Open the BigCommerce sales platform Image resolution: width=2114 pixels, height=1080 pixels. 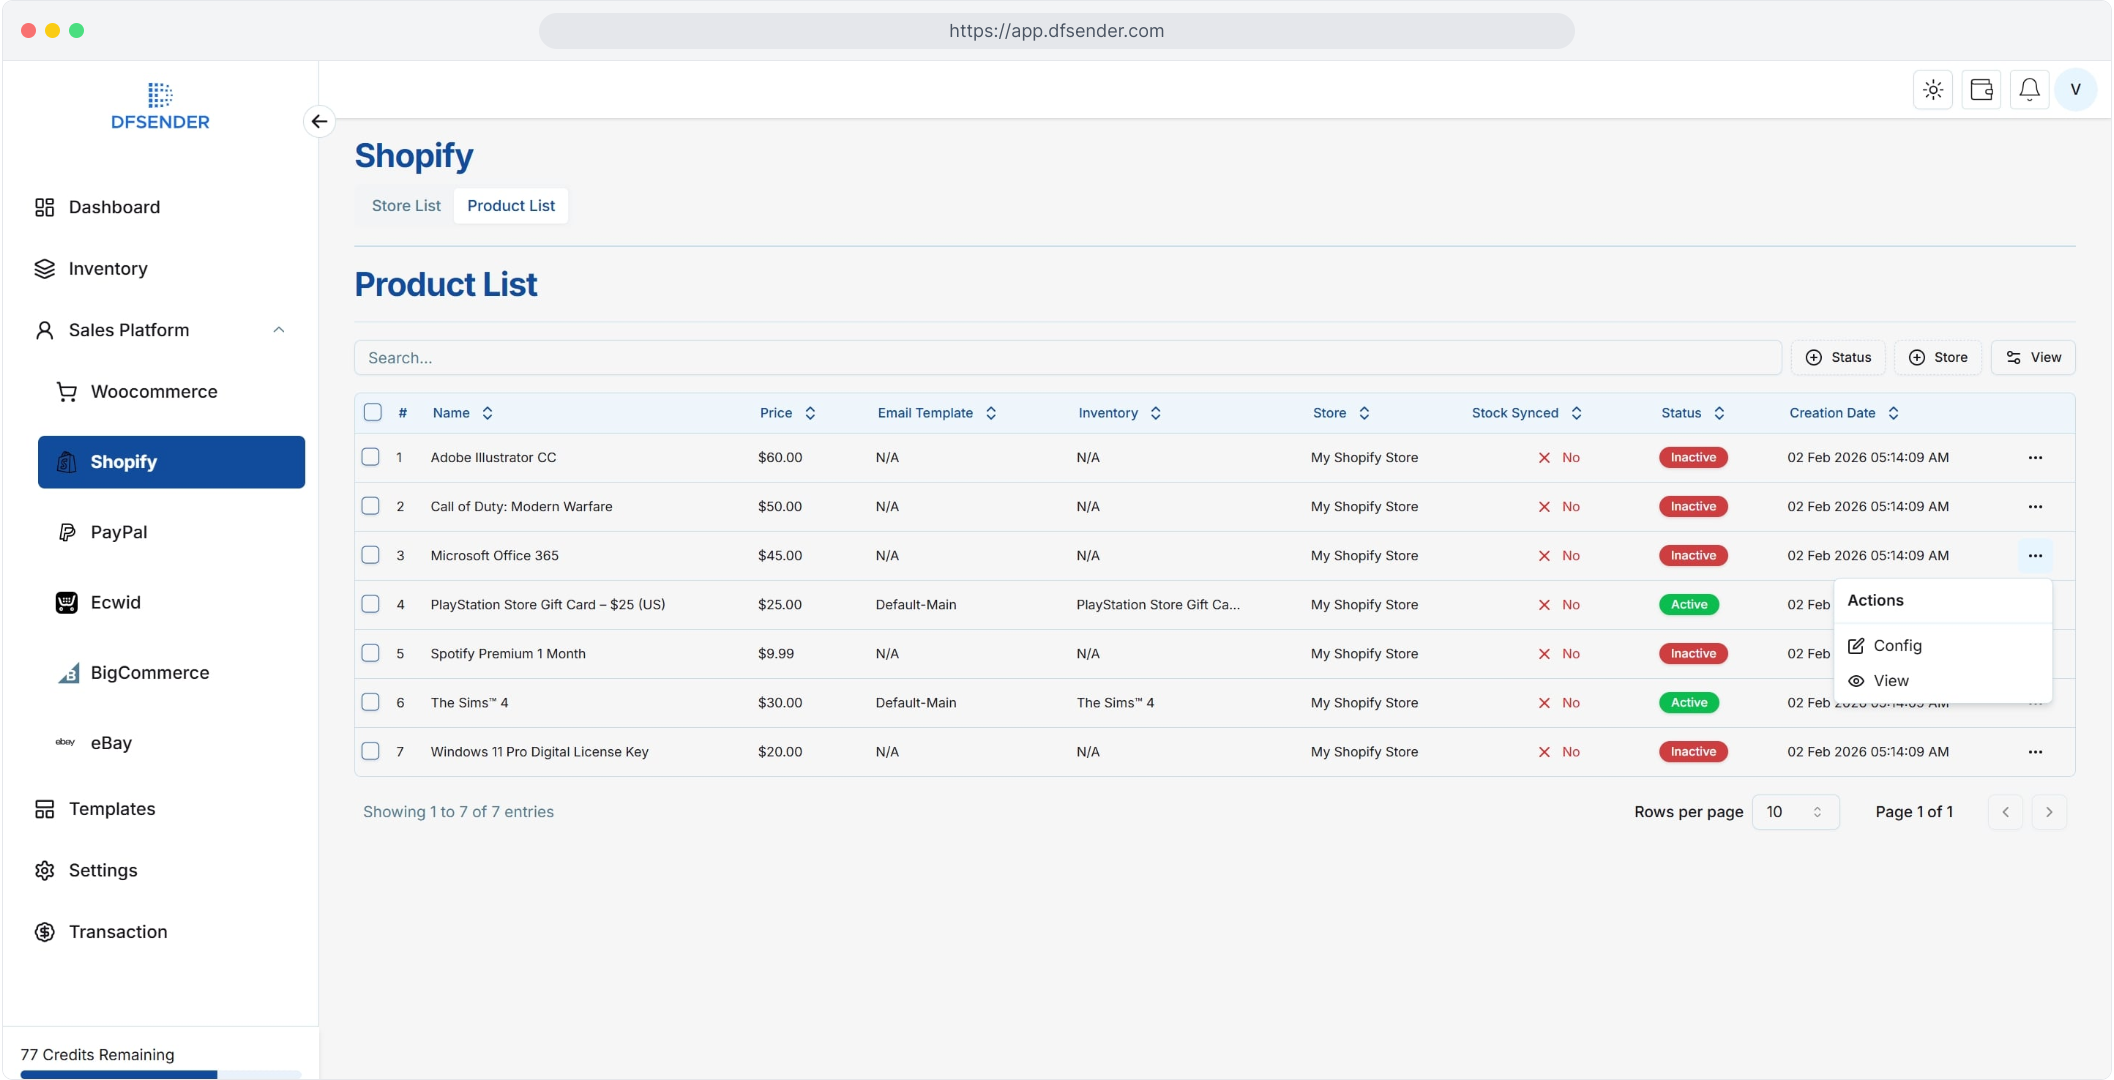149,673
